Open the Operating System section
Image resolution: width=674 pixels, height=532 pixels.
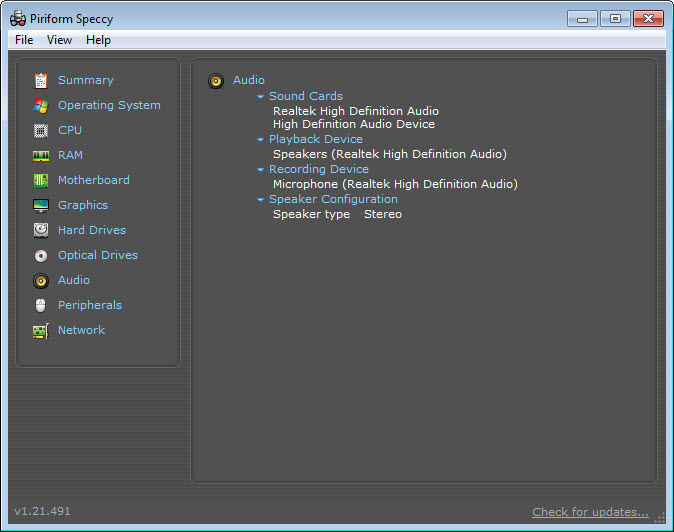109,105
